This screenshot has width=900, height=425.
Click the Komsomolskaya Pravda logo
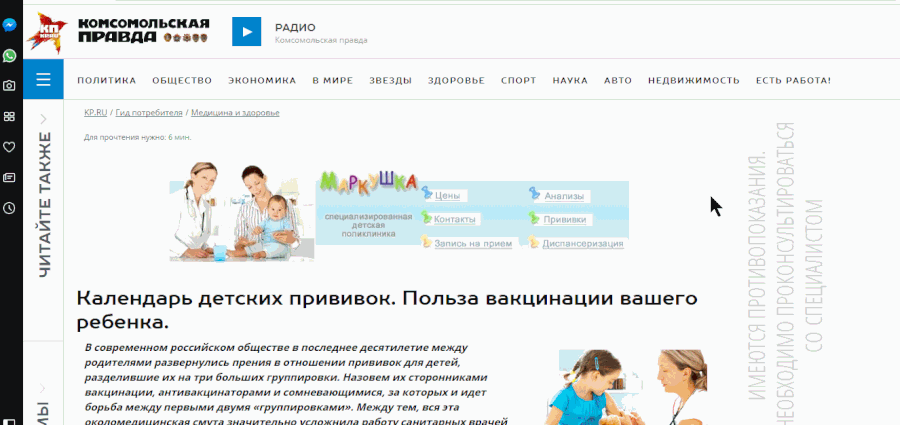tap(118, 32)
